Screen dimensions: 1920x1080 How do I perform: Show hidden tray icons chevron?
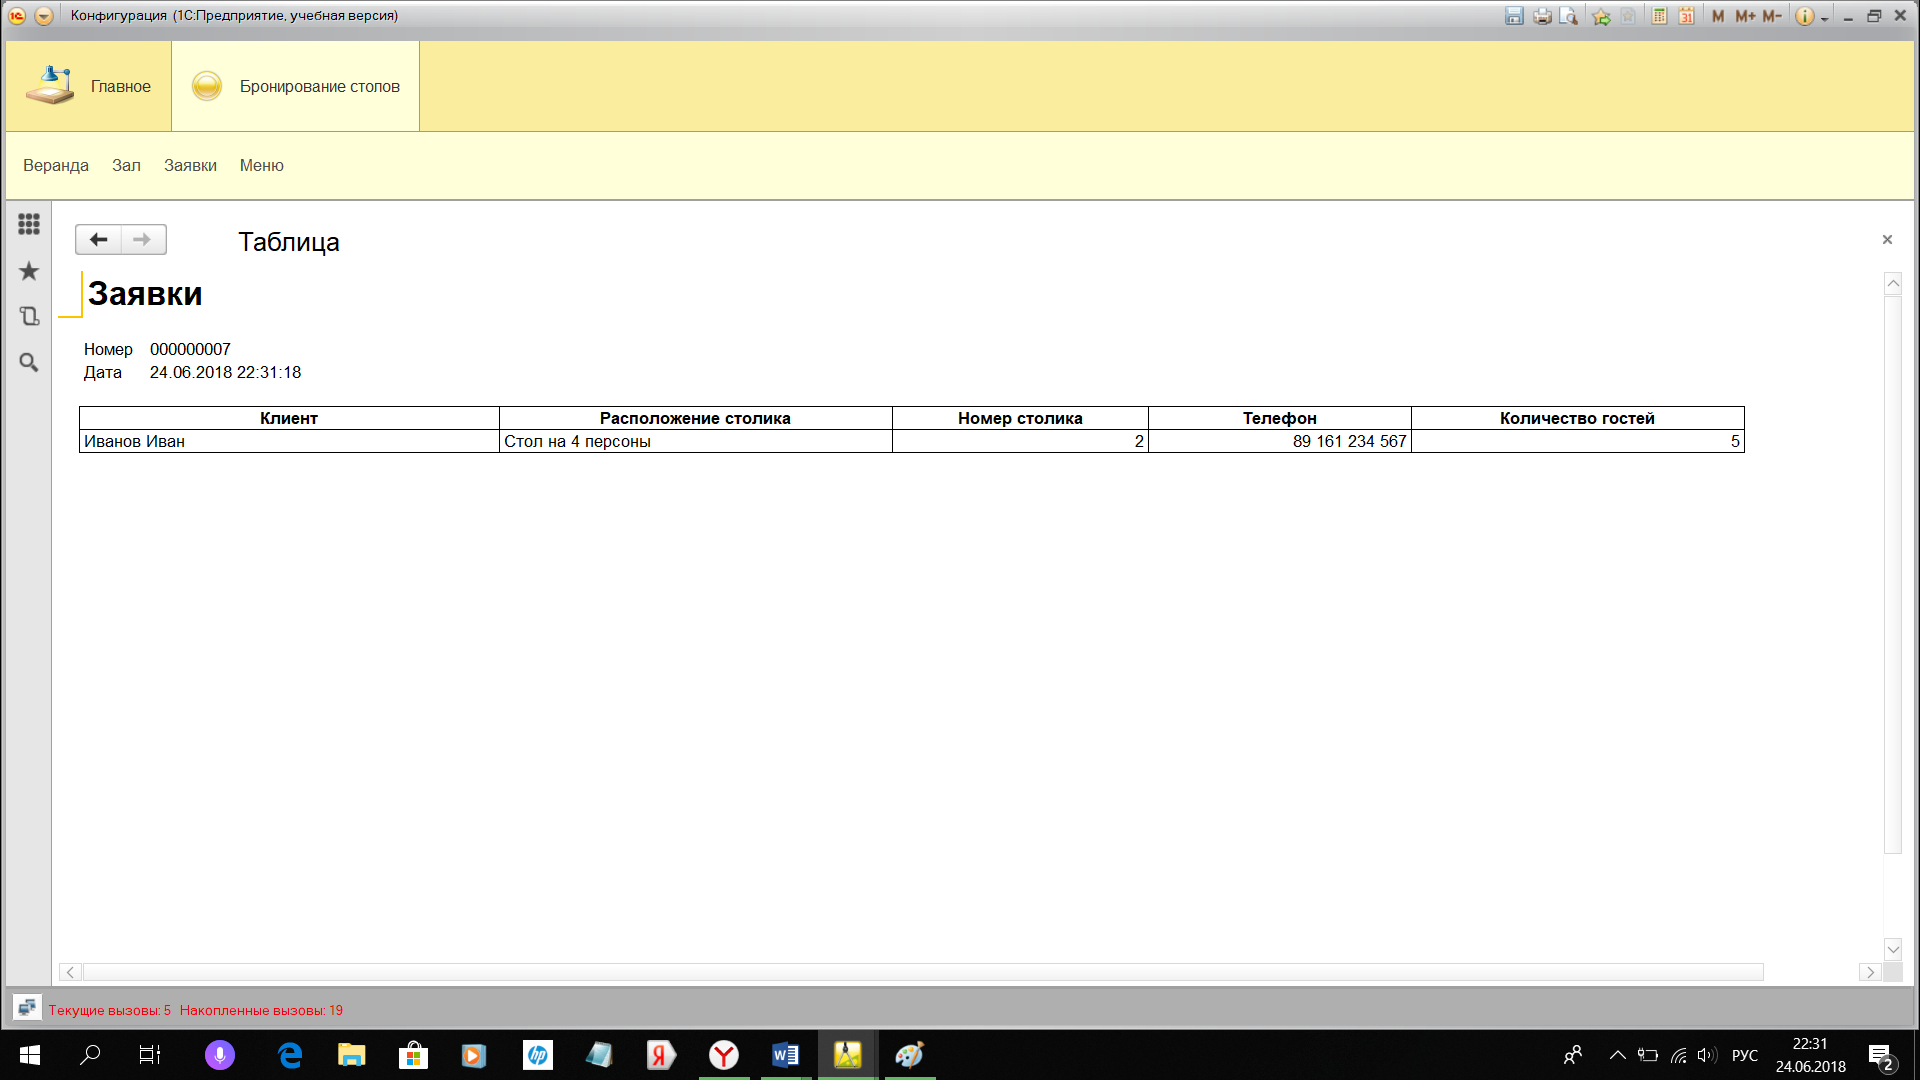(1617, 1055)
